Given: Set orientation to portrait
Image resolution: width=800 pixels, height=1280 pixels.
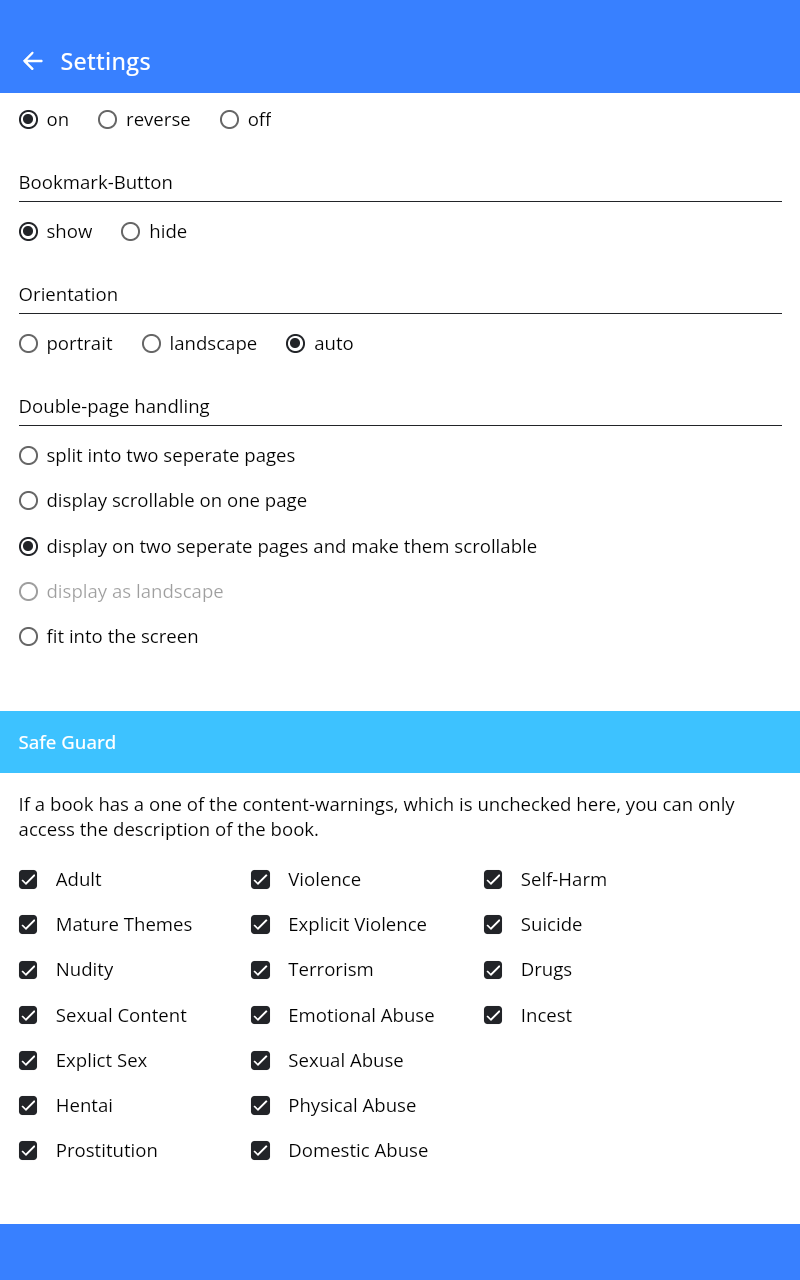Looking at the screenshot, I should (29, 344).
